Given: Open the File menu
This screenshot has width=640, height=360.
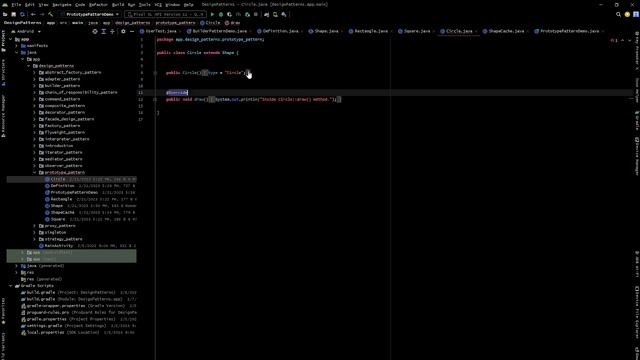Looking at the screenshot, I should [16, 4].
